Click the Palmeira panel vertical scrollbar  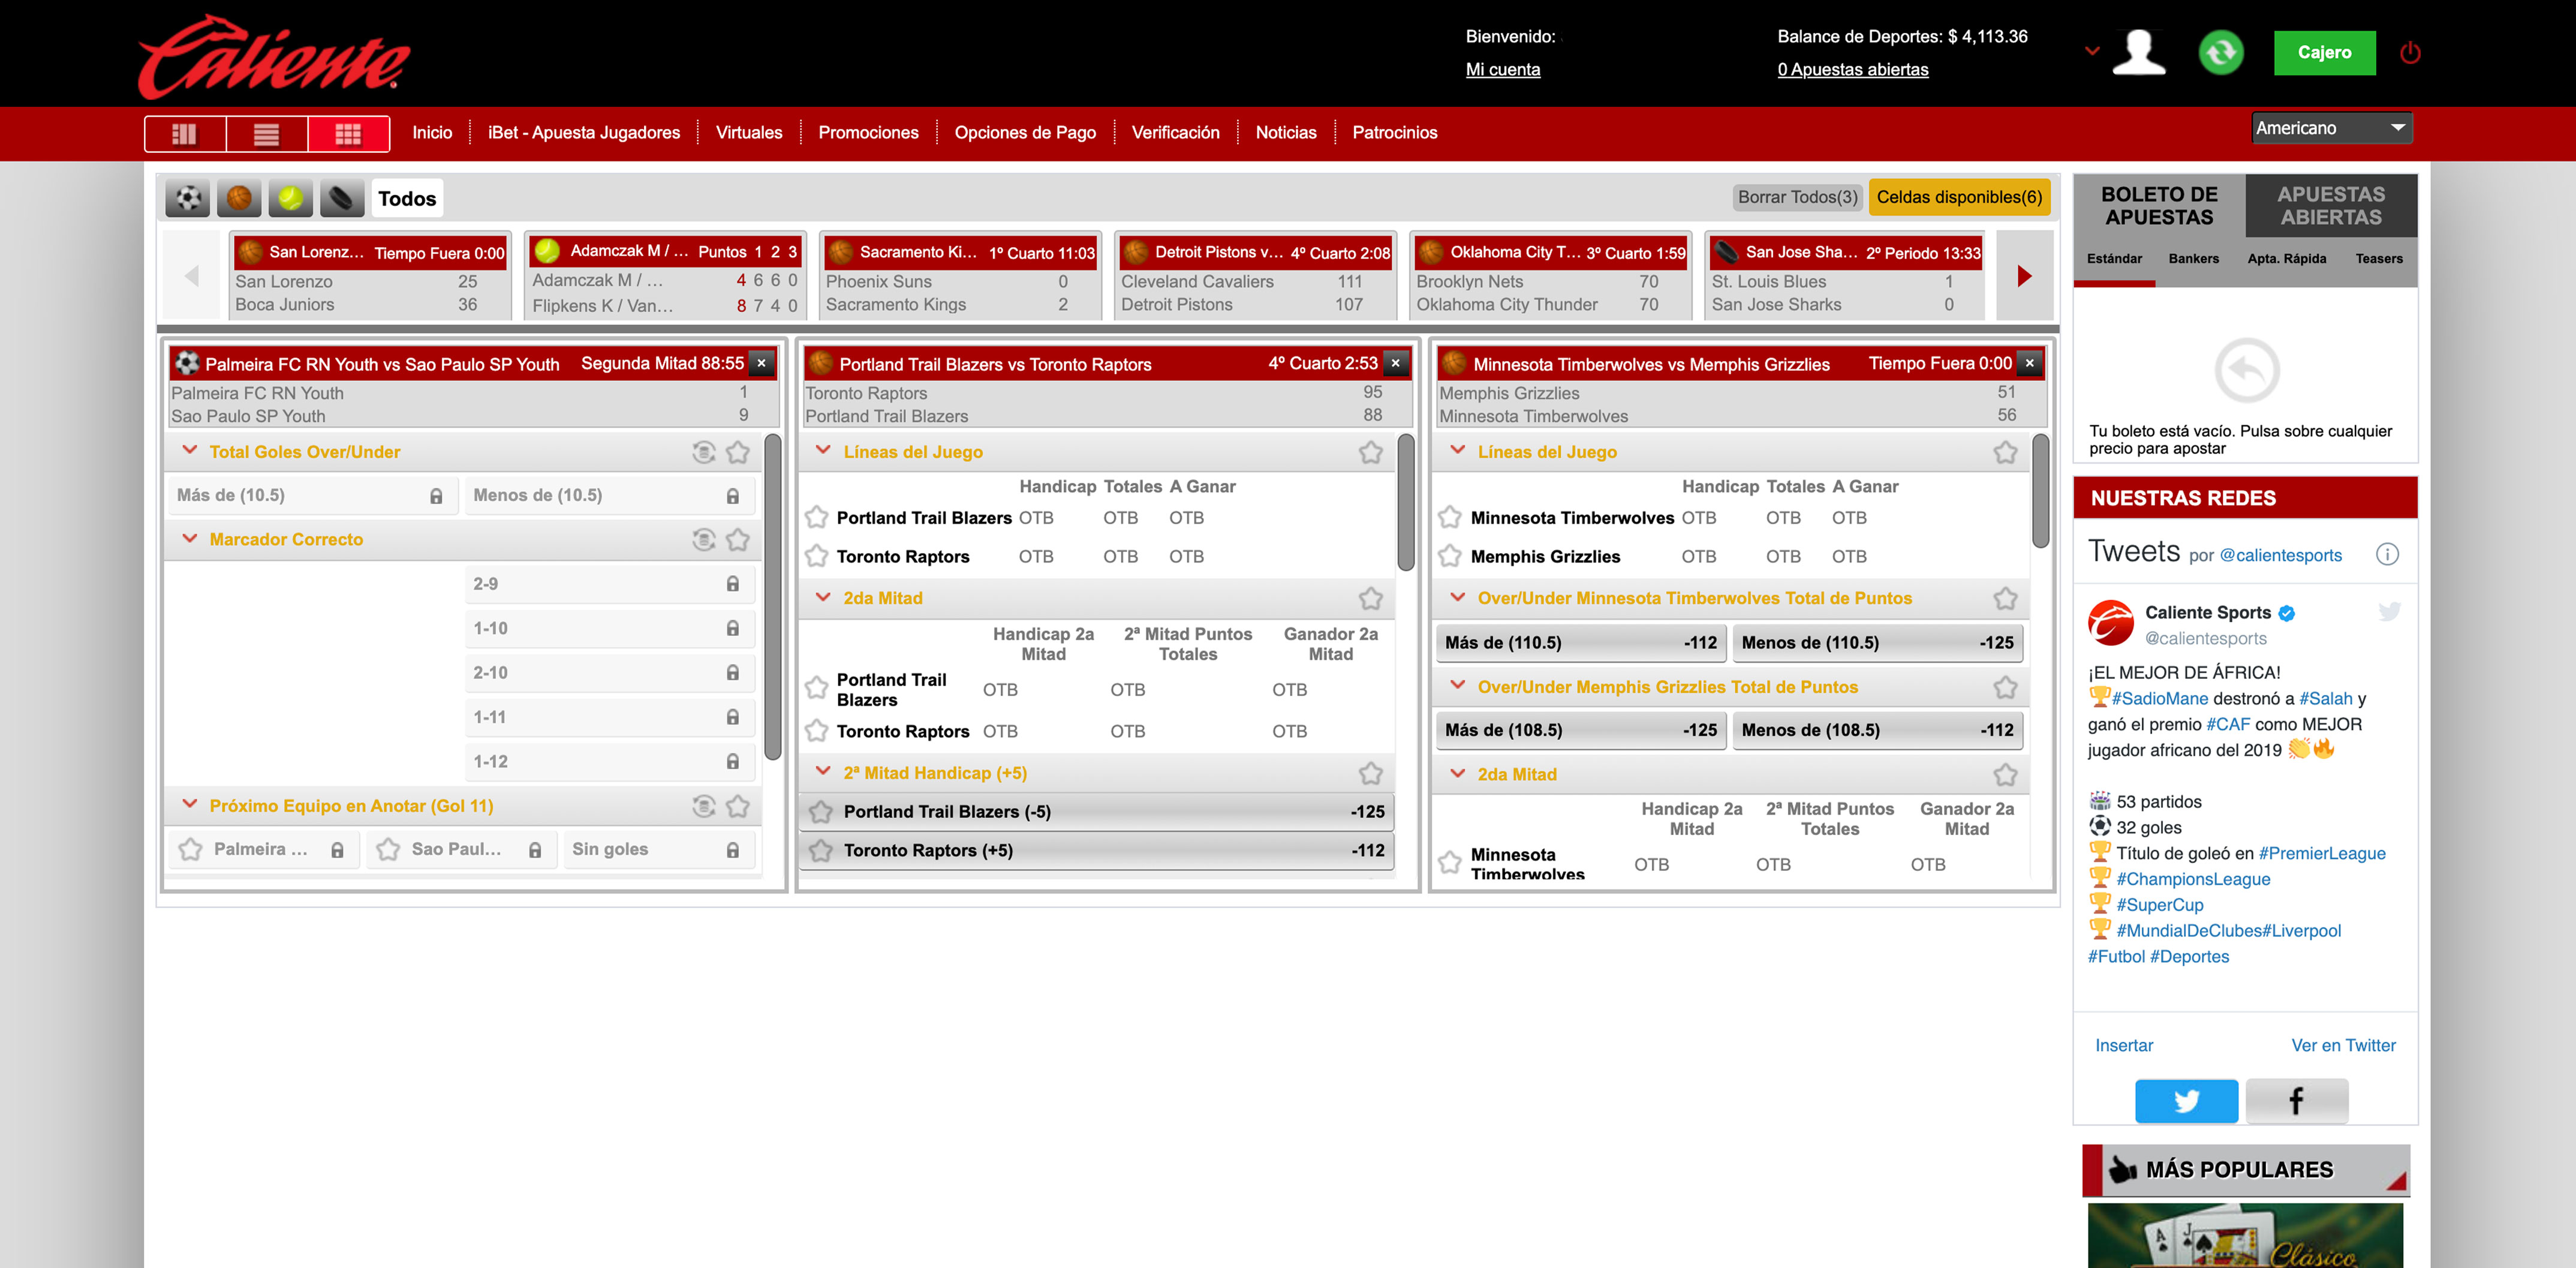[x=773, y=597]
